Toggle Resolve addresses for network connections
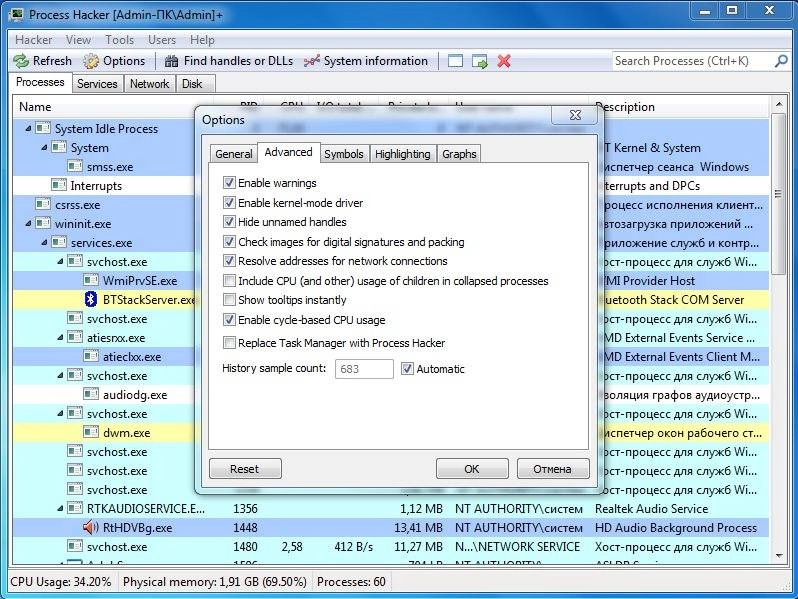Image resolution: width=798 pixels, height=599 pixels. (229, 261)
